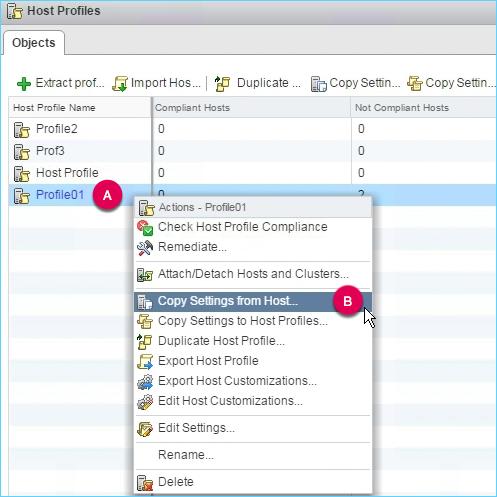Click the green plus Extract profile icon

24,84
